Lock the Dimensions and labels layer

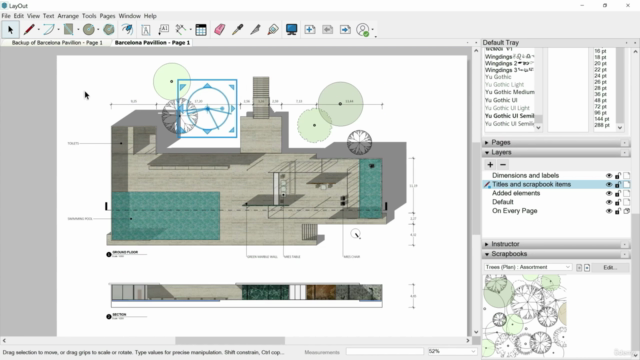pos(618,176)
